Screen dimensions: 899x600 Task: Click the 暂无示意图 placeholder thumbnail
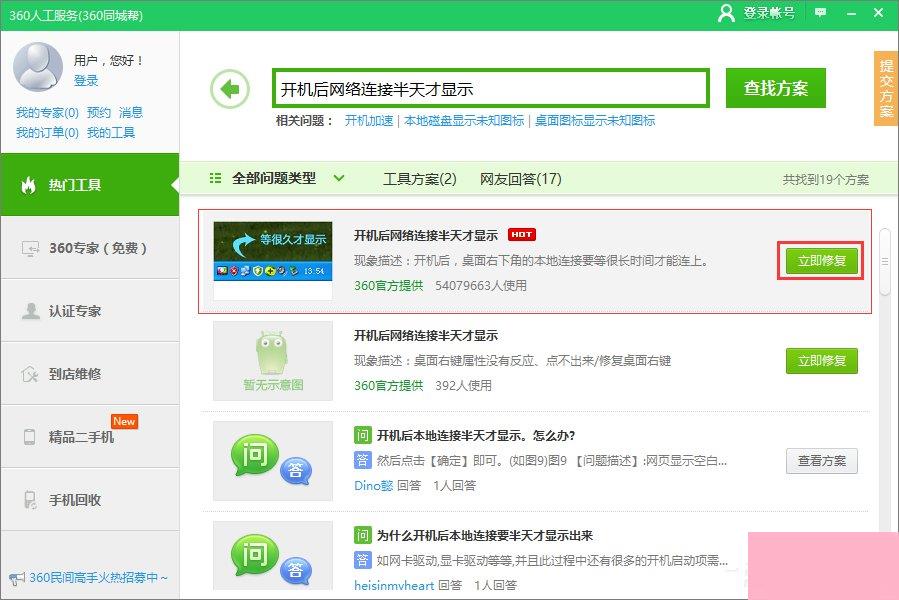[273, 361]
